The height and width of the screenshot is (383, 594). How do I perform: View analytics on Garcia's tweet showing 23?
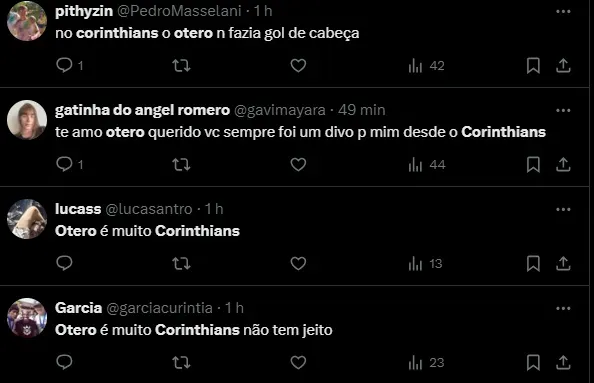pos(426,363)
